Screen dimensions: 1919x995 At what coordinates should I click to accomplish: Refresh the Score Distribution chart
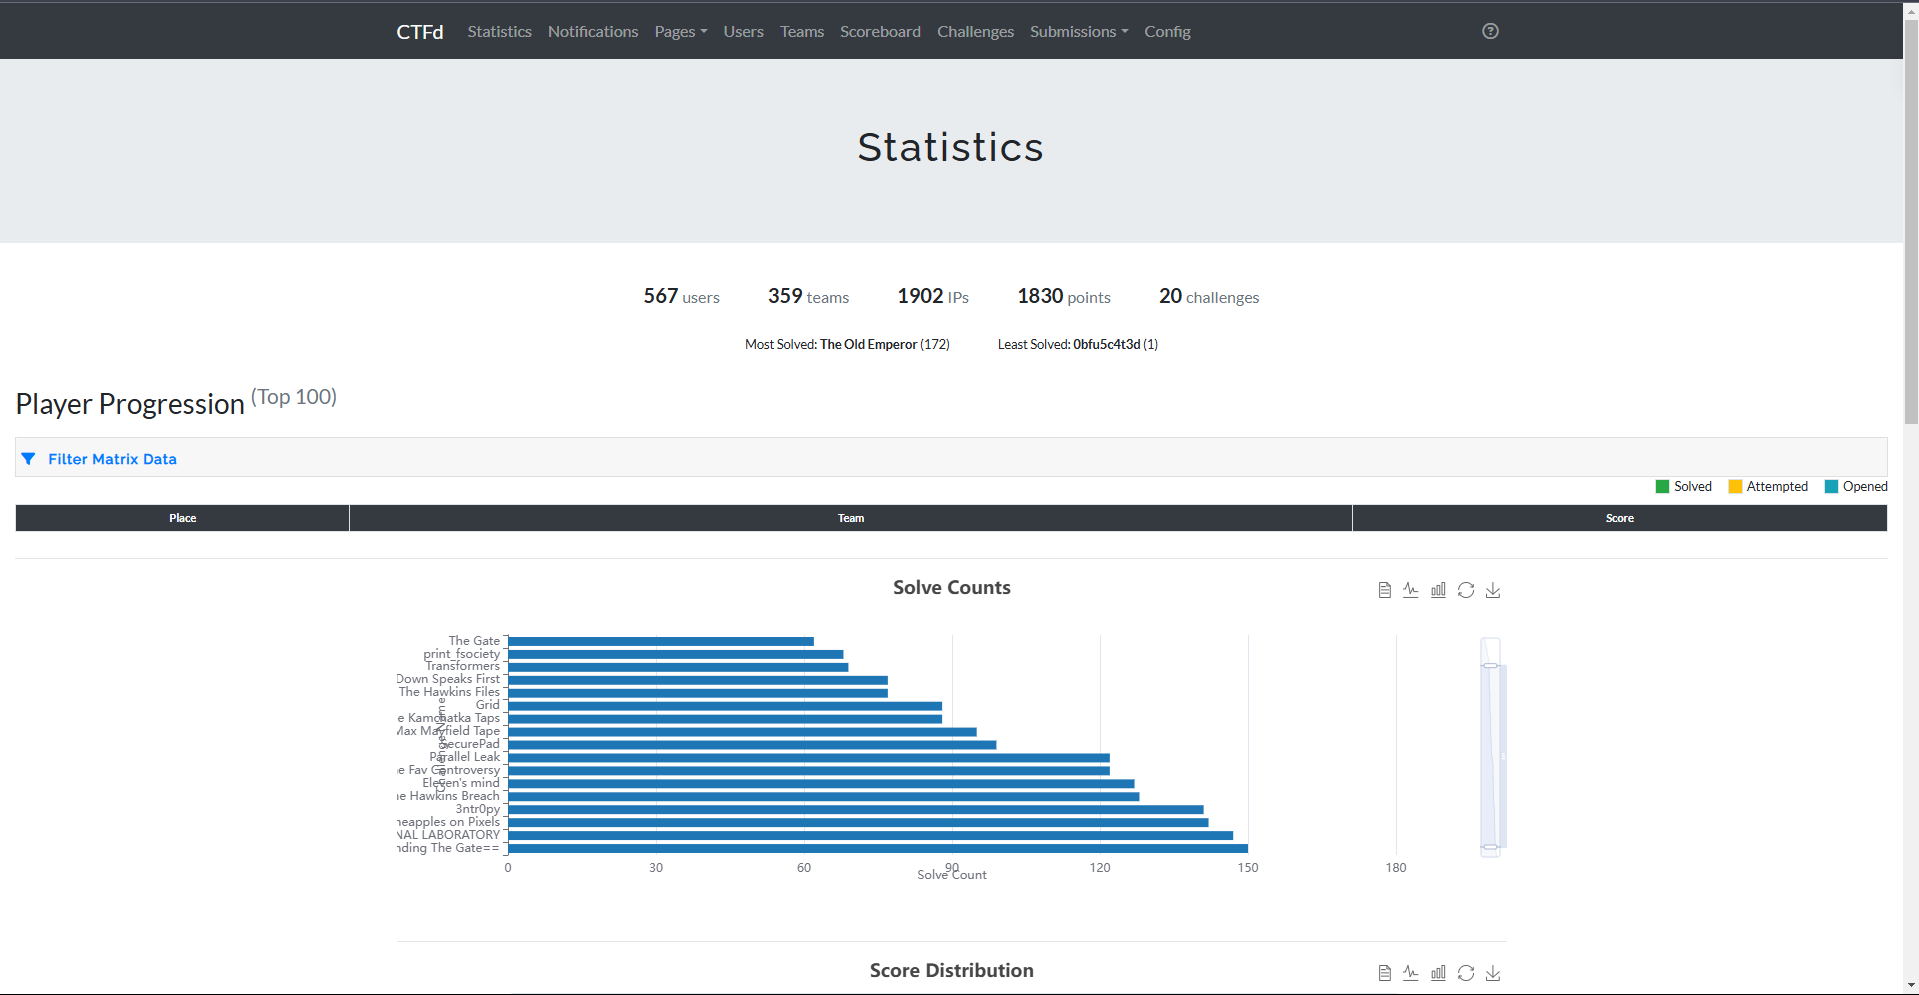(x=1465, y=972)
